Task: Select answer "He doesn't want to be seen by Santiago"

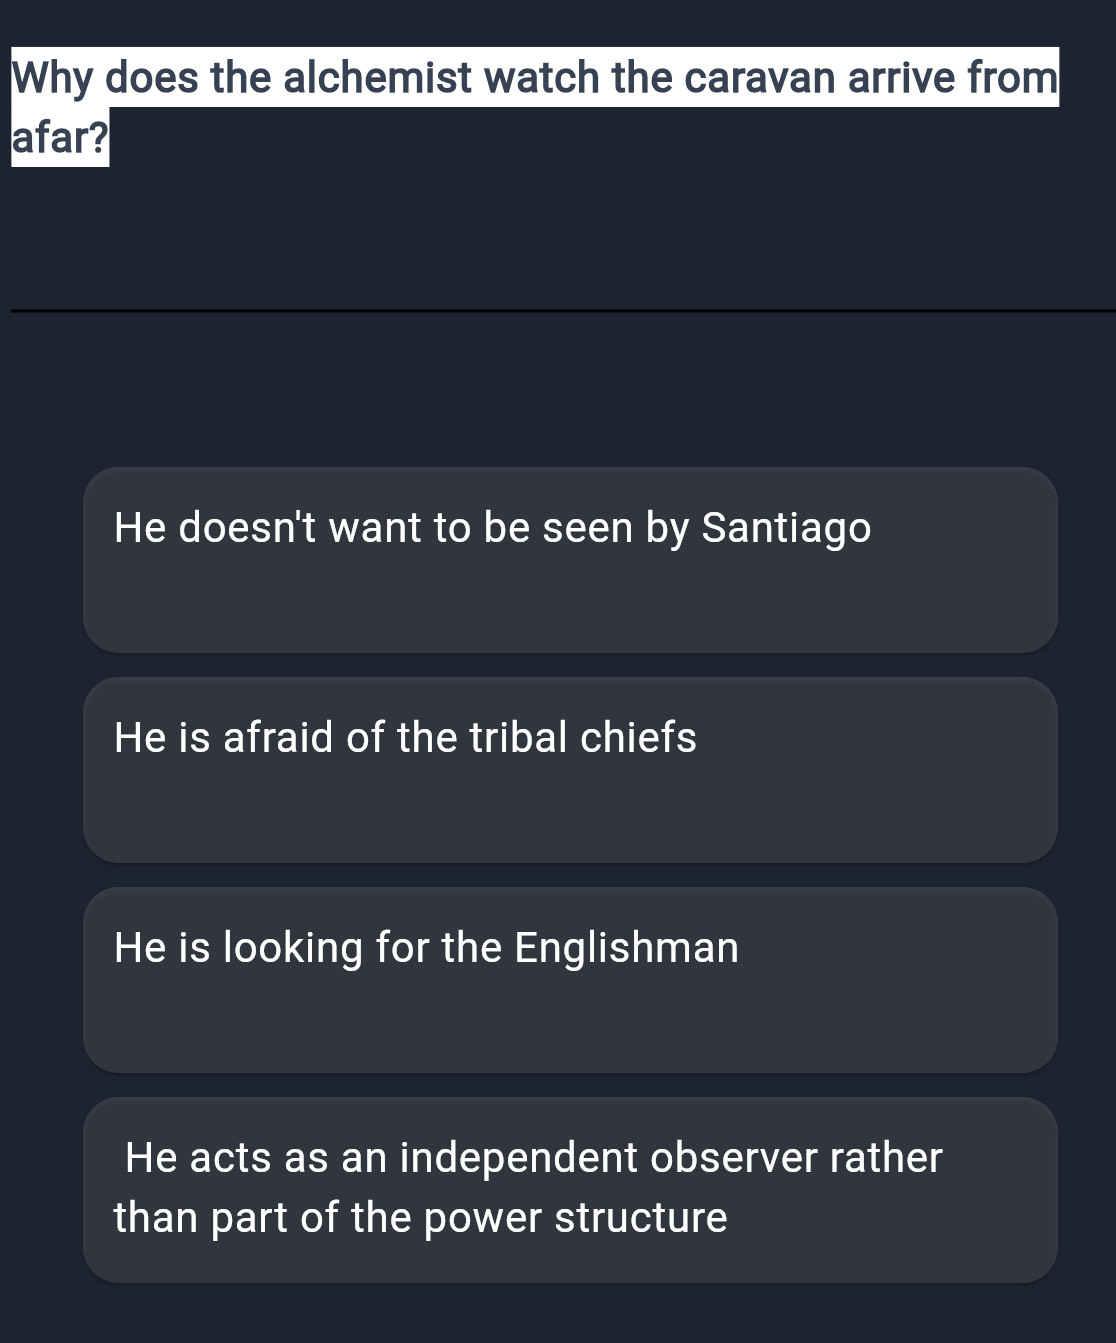Action: coord(570,560)
